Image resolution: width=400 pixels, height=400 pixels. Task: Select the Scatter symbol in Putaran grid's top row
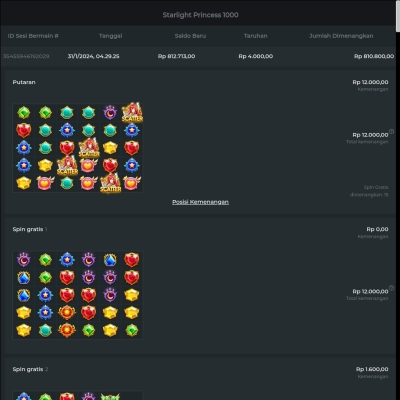132,112
